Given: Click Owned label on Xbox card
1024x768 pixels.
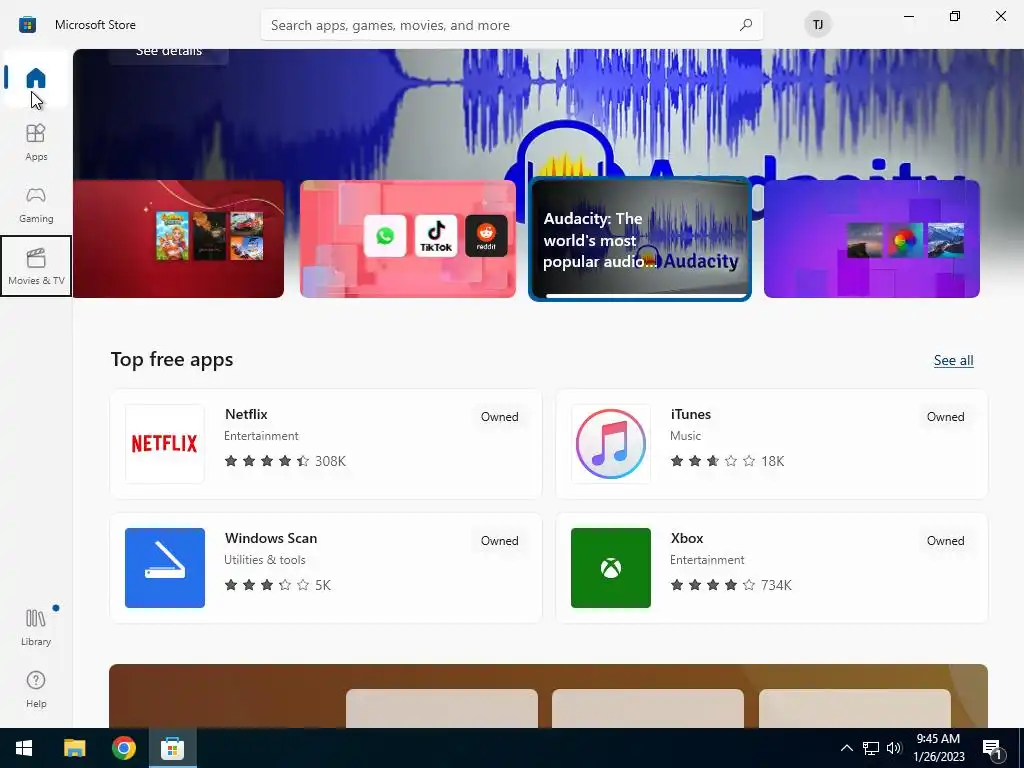Looking at the screenshot, I should (x=946, y=541).
